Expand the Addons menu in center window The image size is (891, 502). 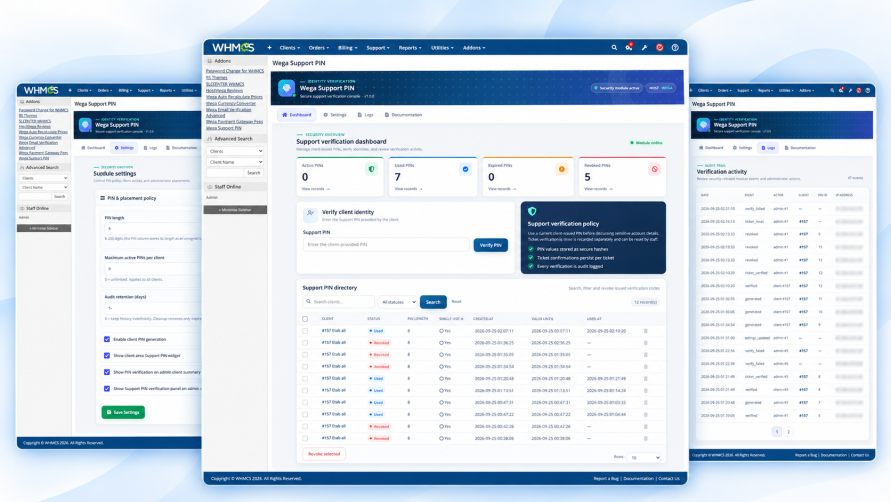(474, 48)
